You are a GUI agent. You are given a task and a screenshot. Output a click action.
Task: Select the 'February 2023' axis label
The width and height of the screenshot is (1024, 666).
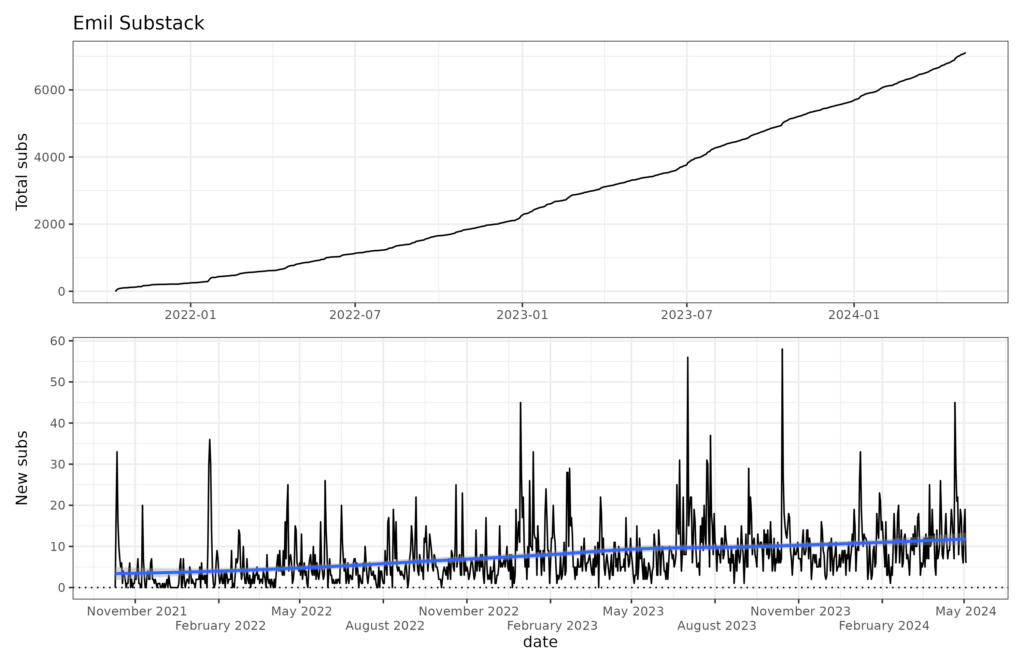point(552,626)
